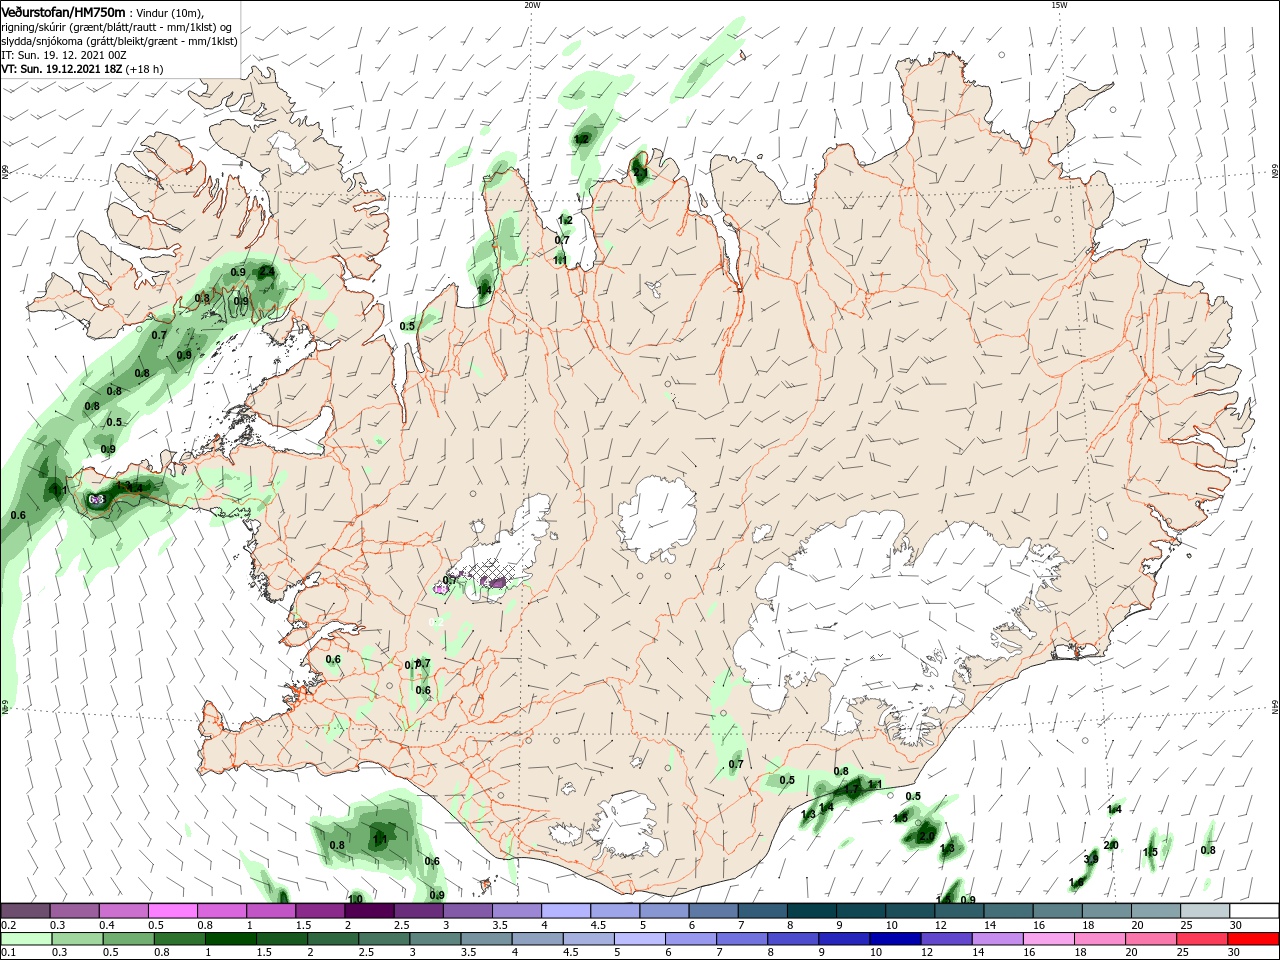Select the darkest navy blue rain legend swatch
This screenshot has width=1280, height=960.
(x=893, y=938)
